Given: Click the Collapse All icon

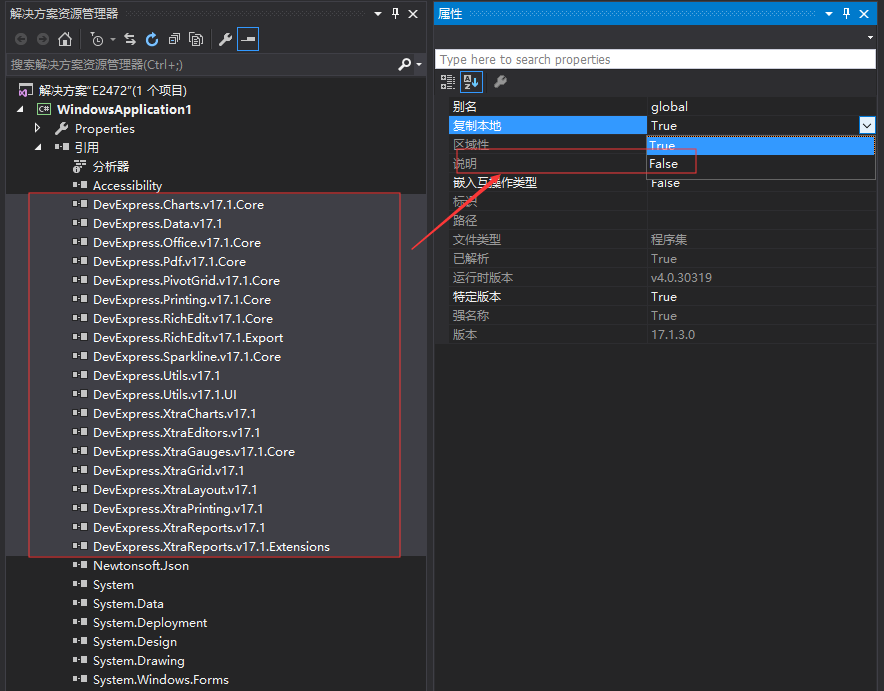Looking at the screenshot, I should pos(174,39).
